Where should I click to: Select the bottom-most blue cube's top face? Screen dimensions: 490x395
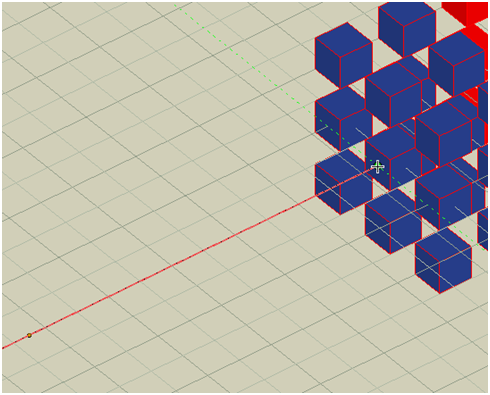[443, 248]
